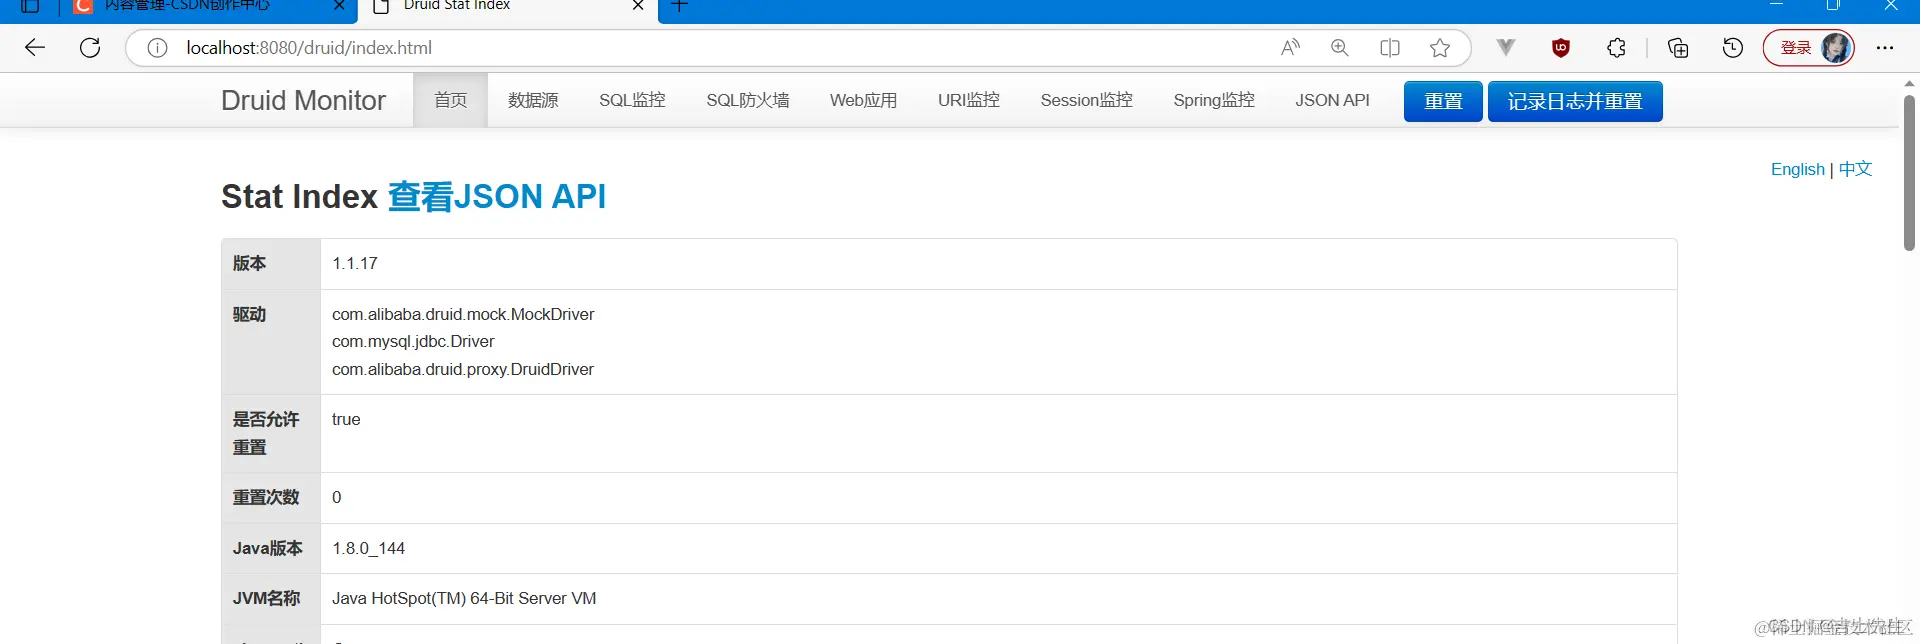Viewport: 1920px width, 644px height.
Task: Open the SQL监控 nav item
Action: 632,100
